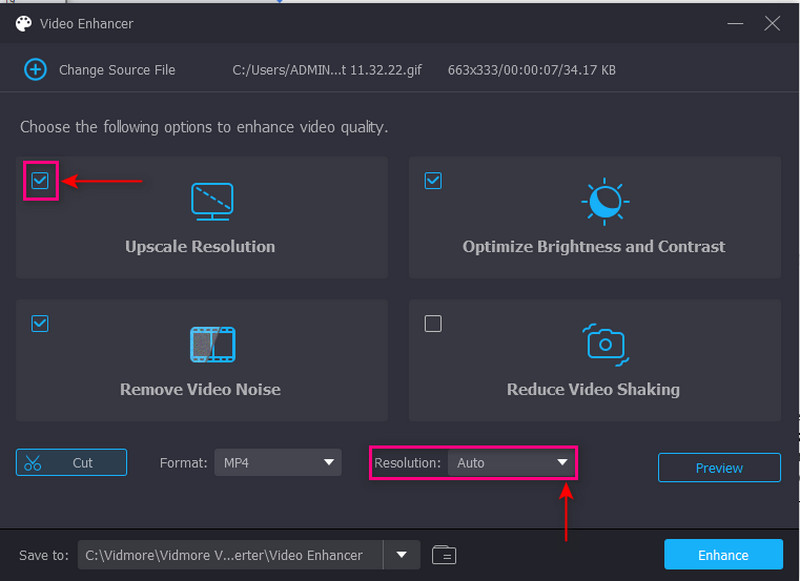Image resolution: width=800 pixels, height=581 pixels.
Task: Click the plus icon beside Change Source File
Action: (35, 69)
